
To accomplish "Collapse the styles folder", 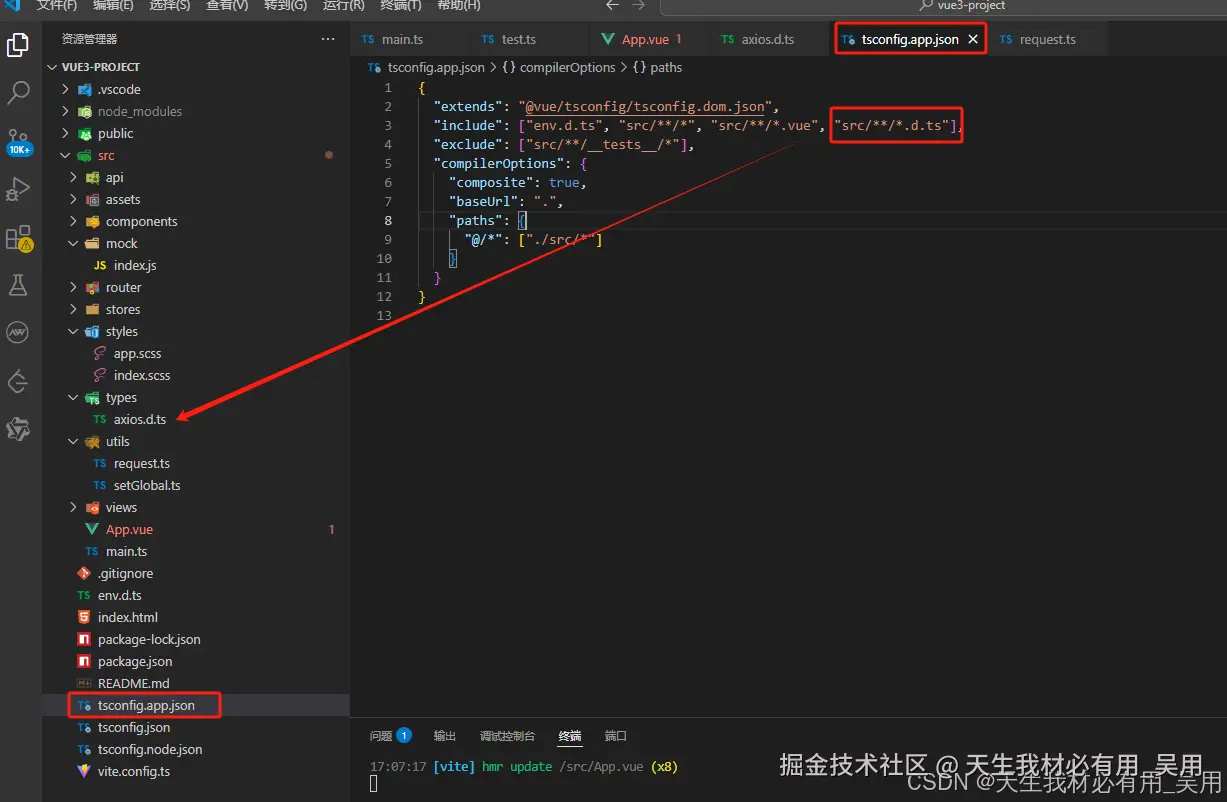I will pos(196,331).
